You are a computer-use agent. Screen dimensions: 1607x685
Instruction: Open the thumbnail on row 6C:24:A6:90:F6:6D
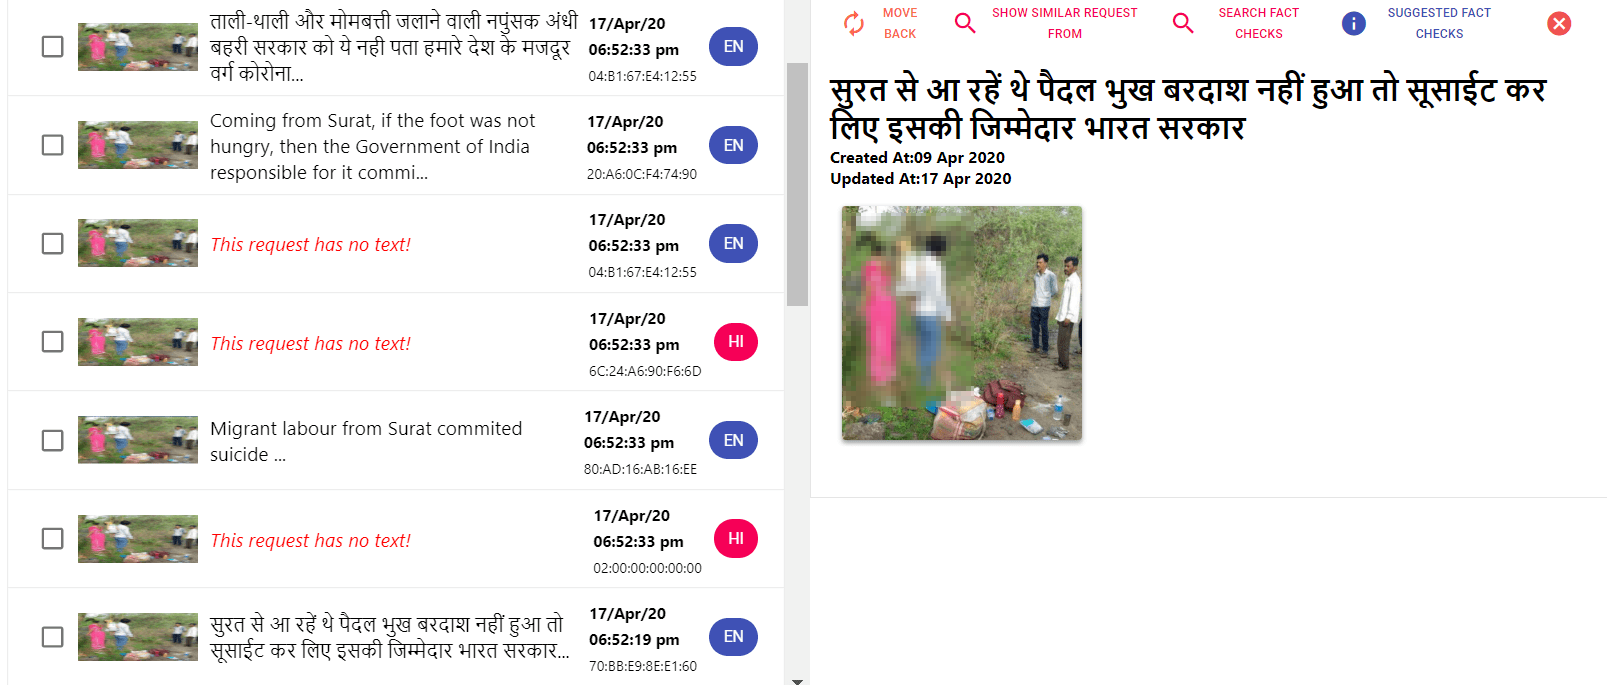coord(138,342)
